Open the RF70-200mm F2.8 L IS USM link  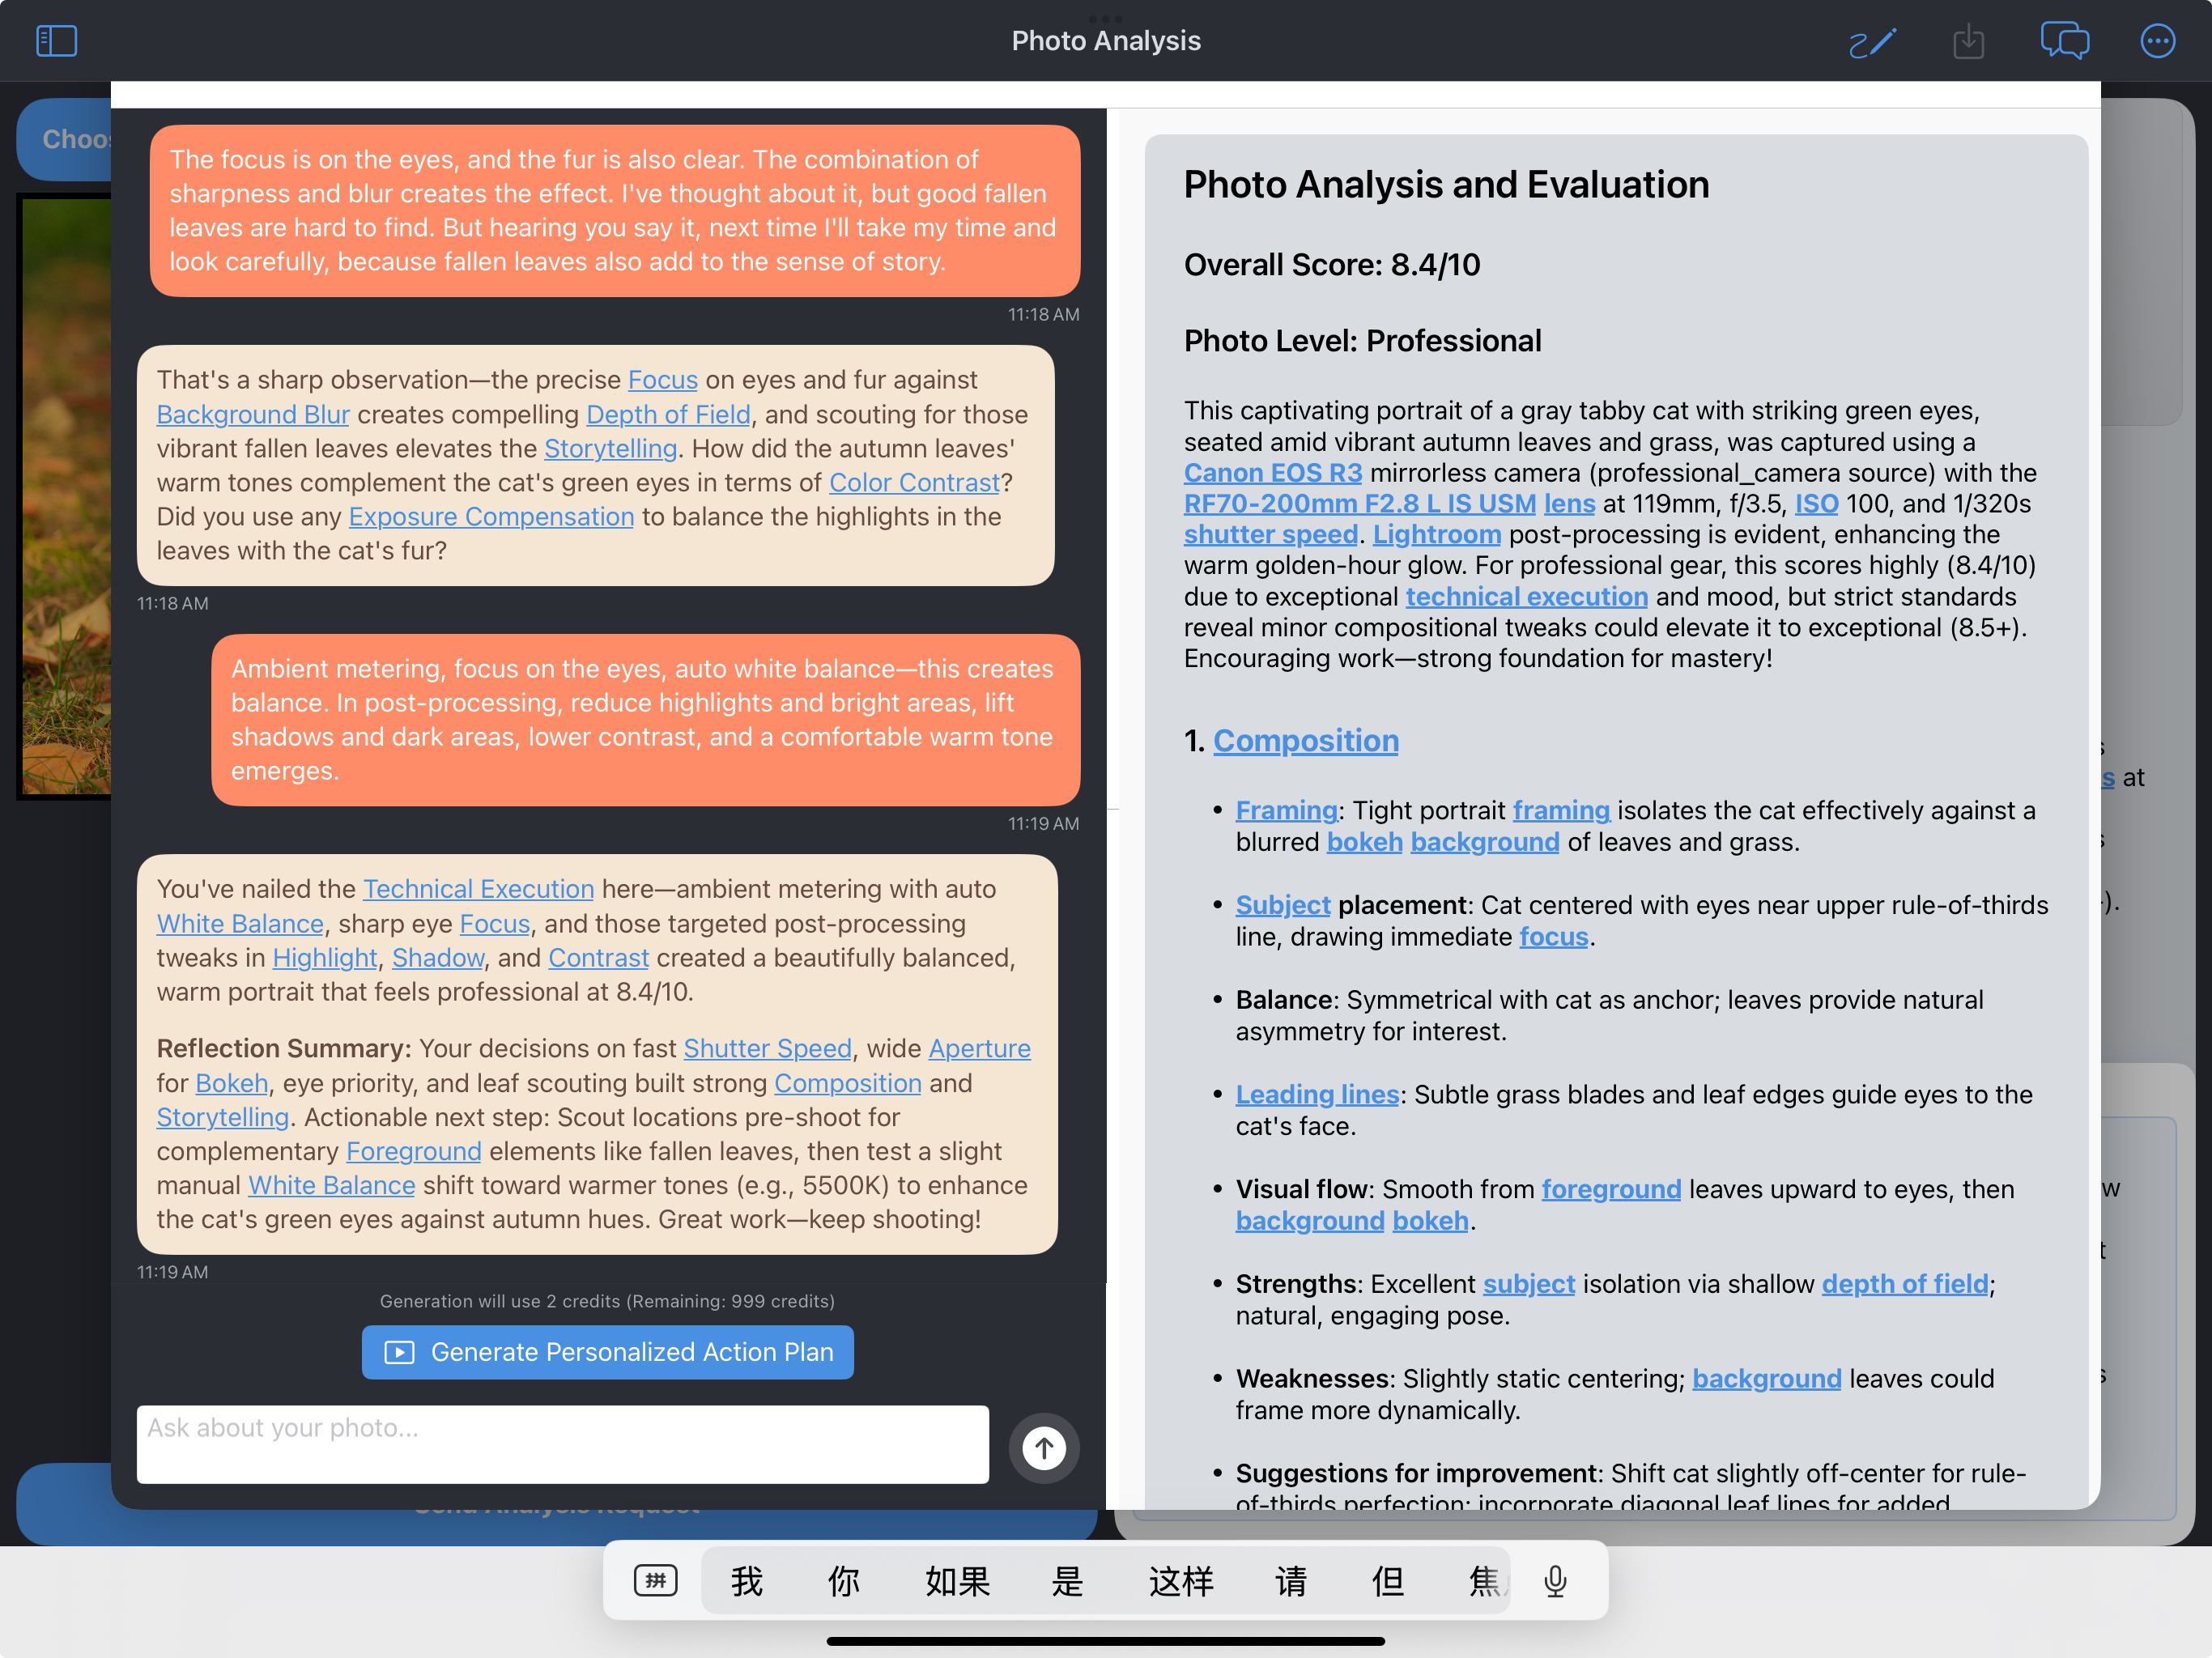click(1360, 504)
